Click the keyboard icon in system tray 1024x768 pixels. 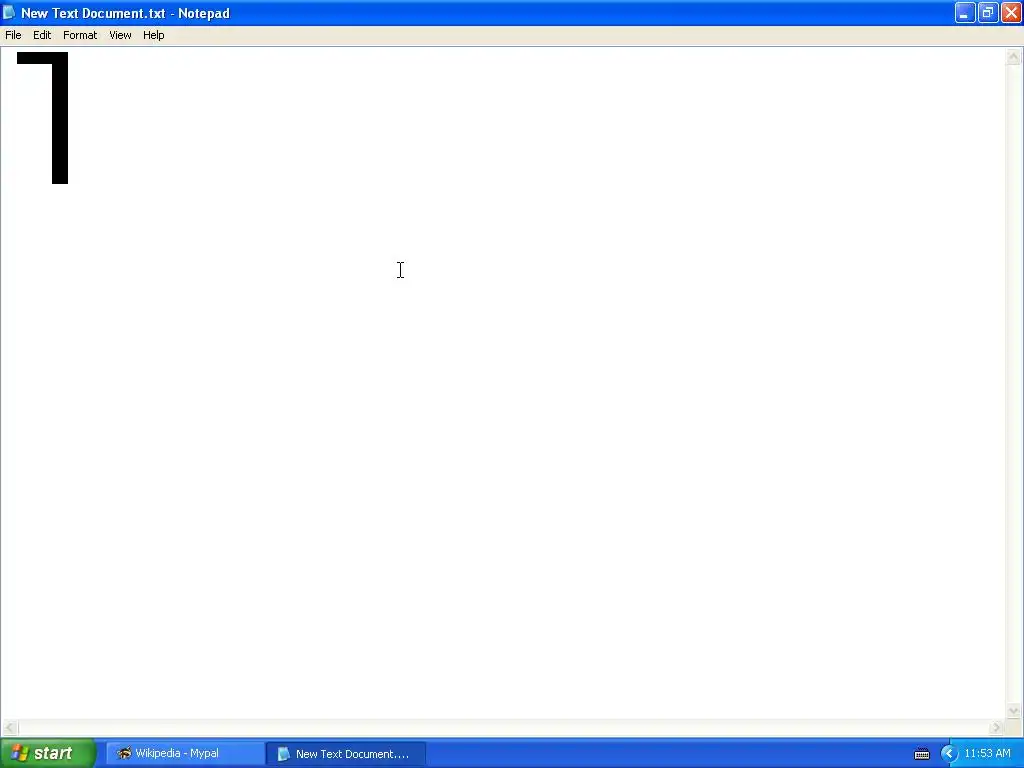pos(921,754)
